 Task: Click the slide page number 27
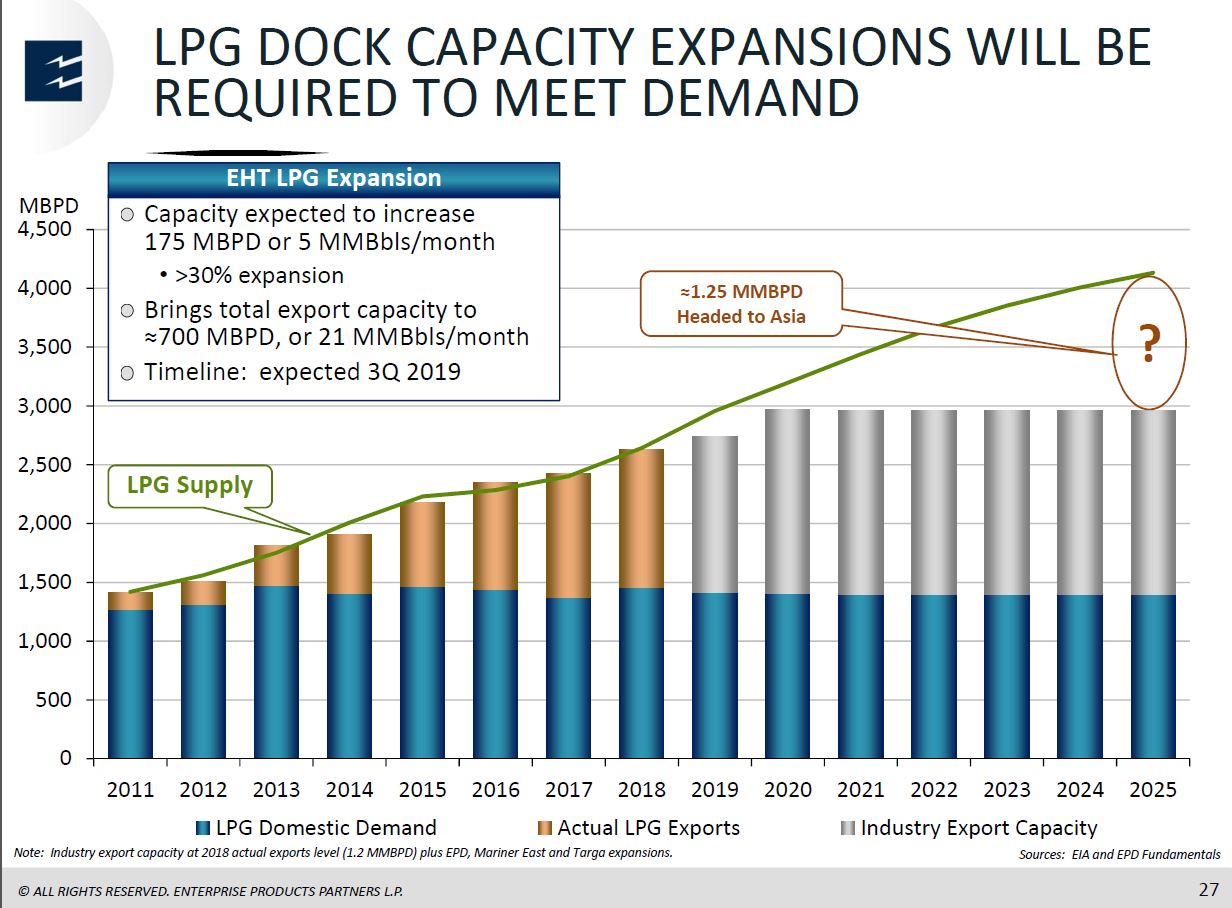pos(1208,889)
